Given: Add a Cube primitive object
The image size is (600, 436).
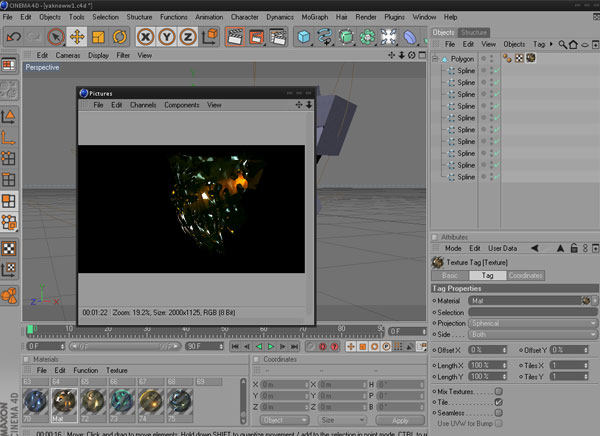Looking at the screenshot, I should [304, 37].
